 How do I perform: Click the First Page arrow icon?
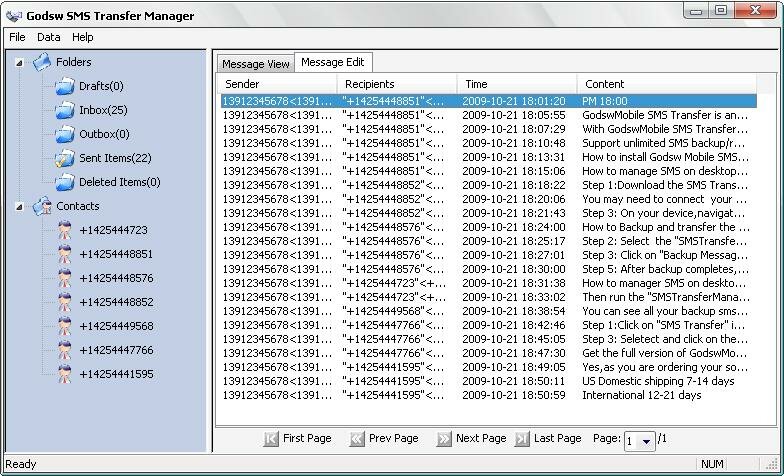tap(270, 439)
